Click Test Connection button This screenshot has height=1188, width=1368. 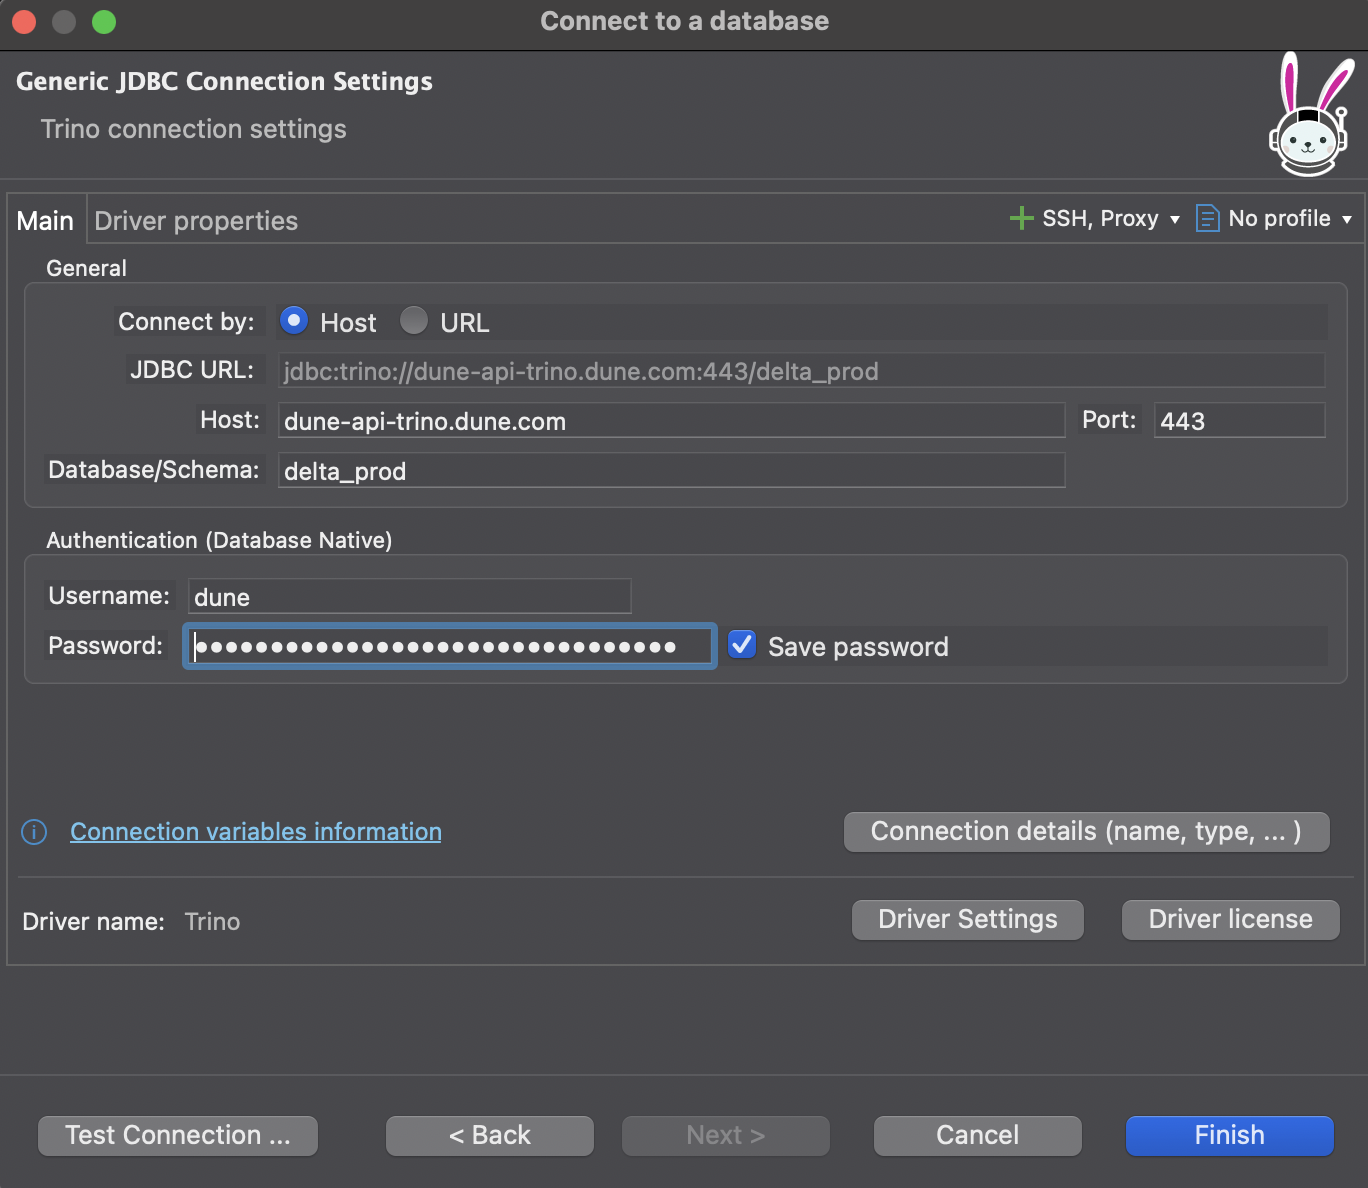point(178,1136)
